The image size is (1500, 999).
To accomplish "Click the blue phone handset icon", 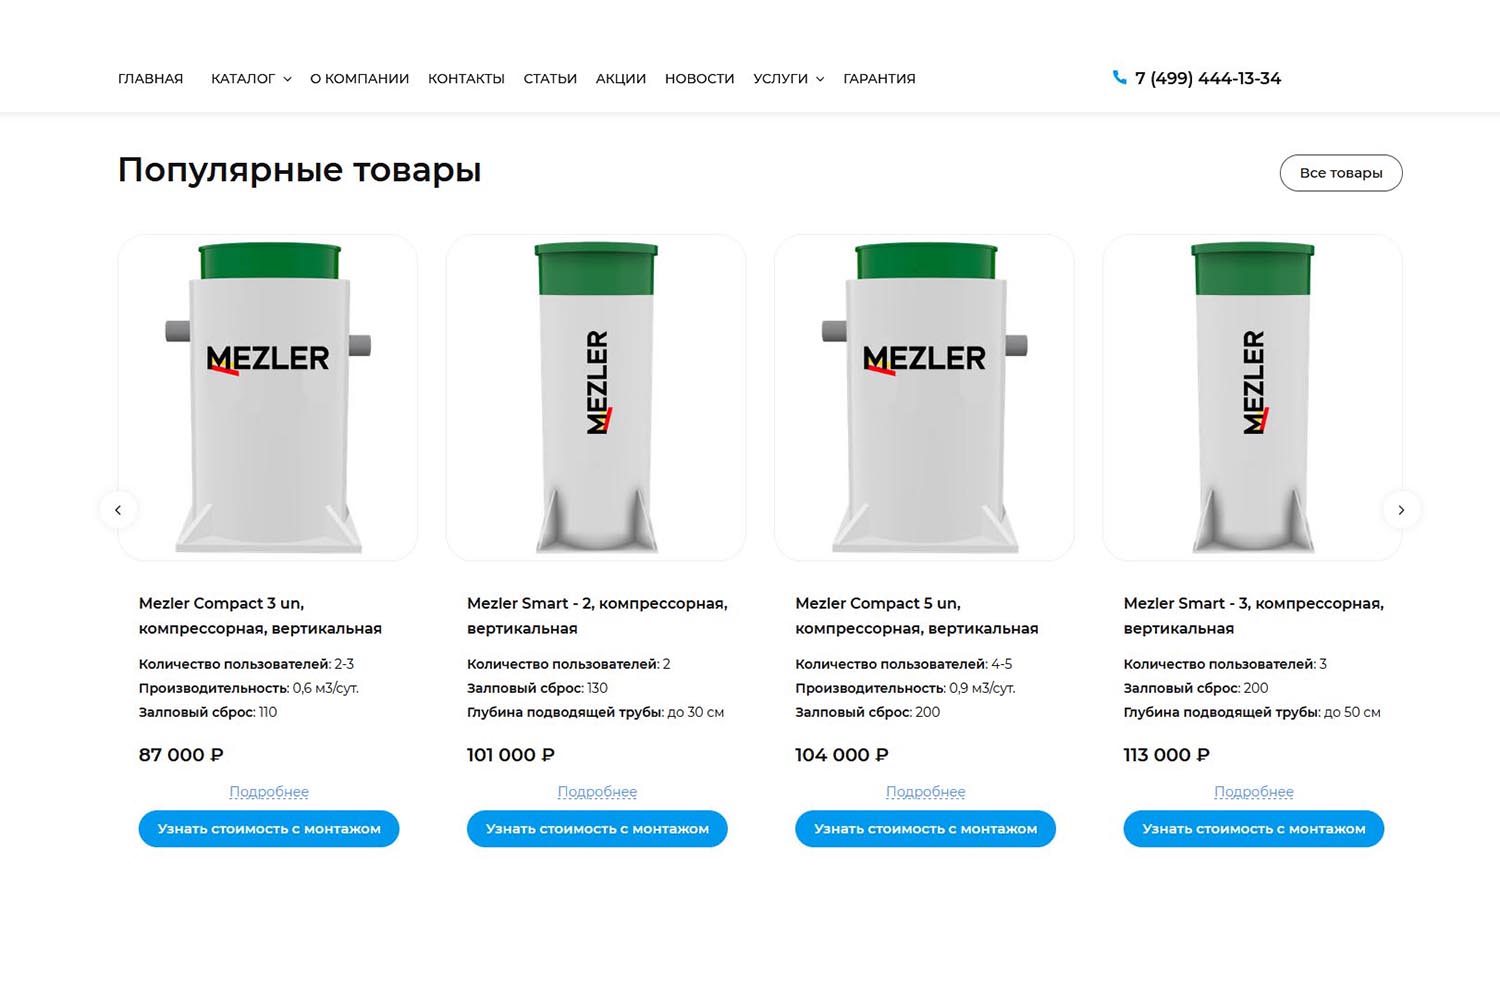I will (x=1119, y=78).
